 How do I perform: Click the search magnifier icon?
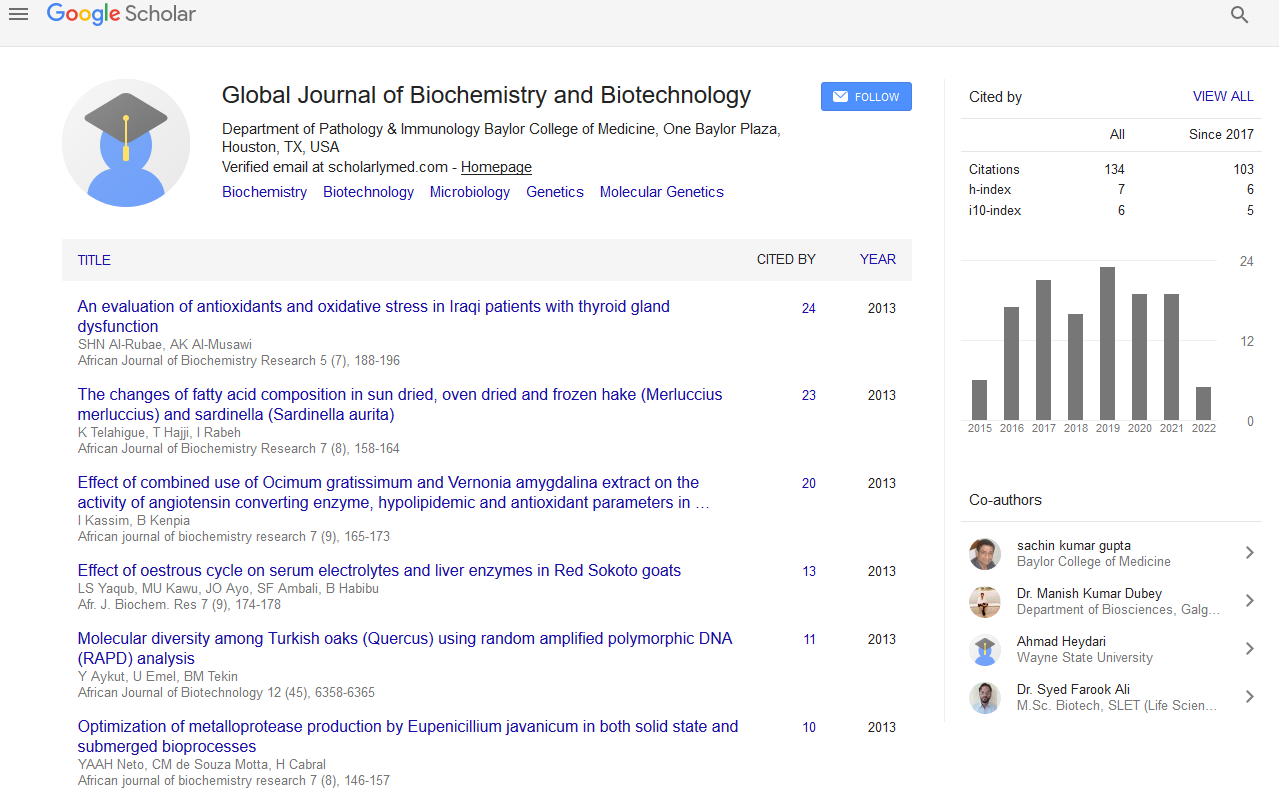[1240, 15]
